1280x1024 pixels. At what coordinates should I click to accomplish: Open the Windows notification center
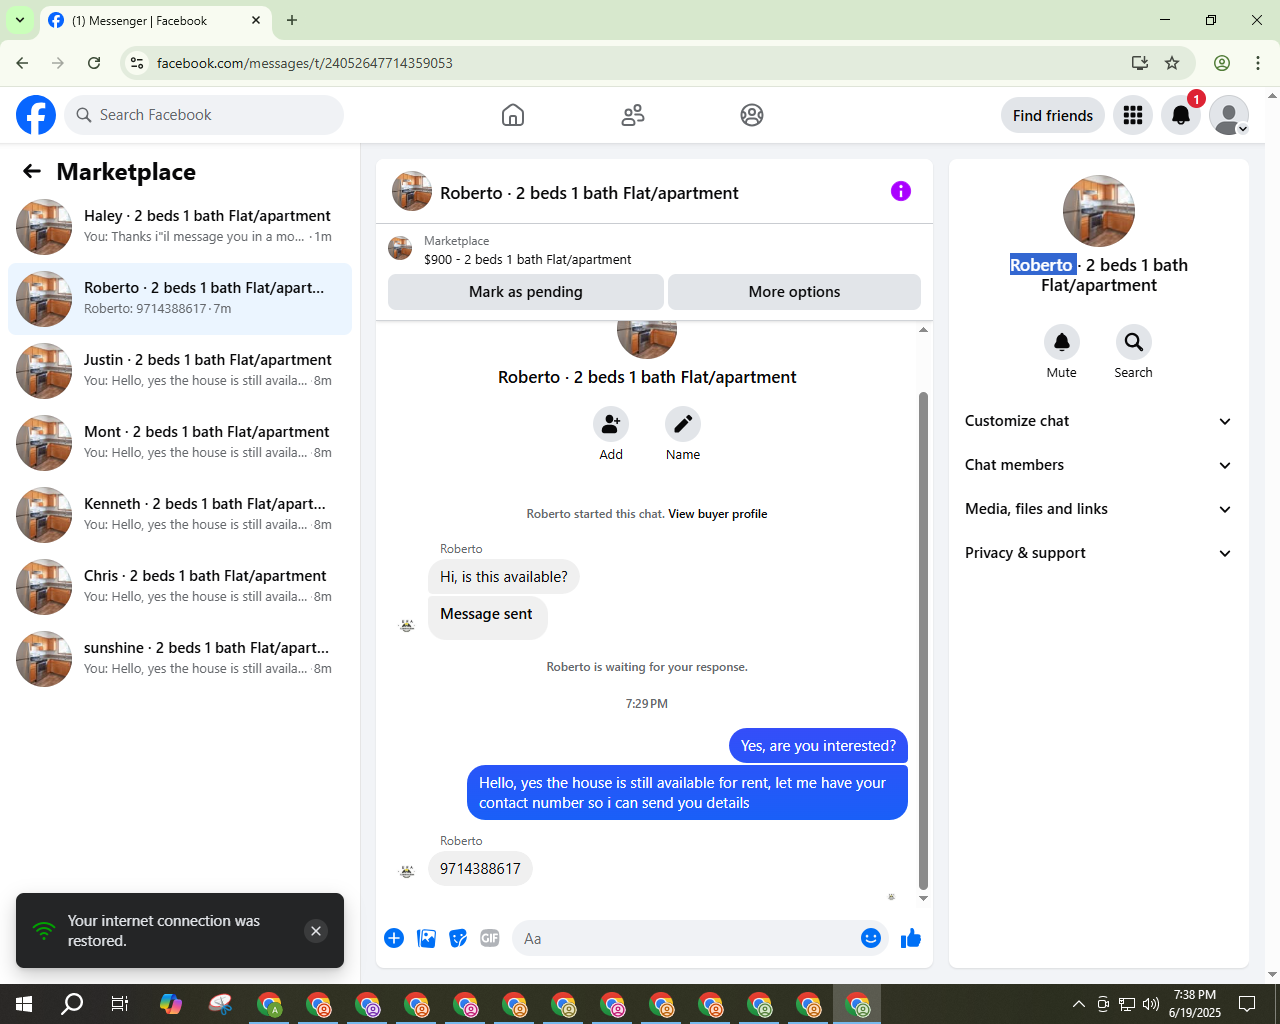pyautogui.click(x=1247, y=1004)
